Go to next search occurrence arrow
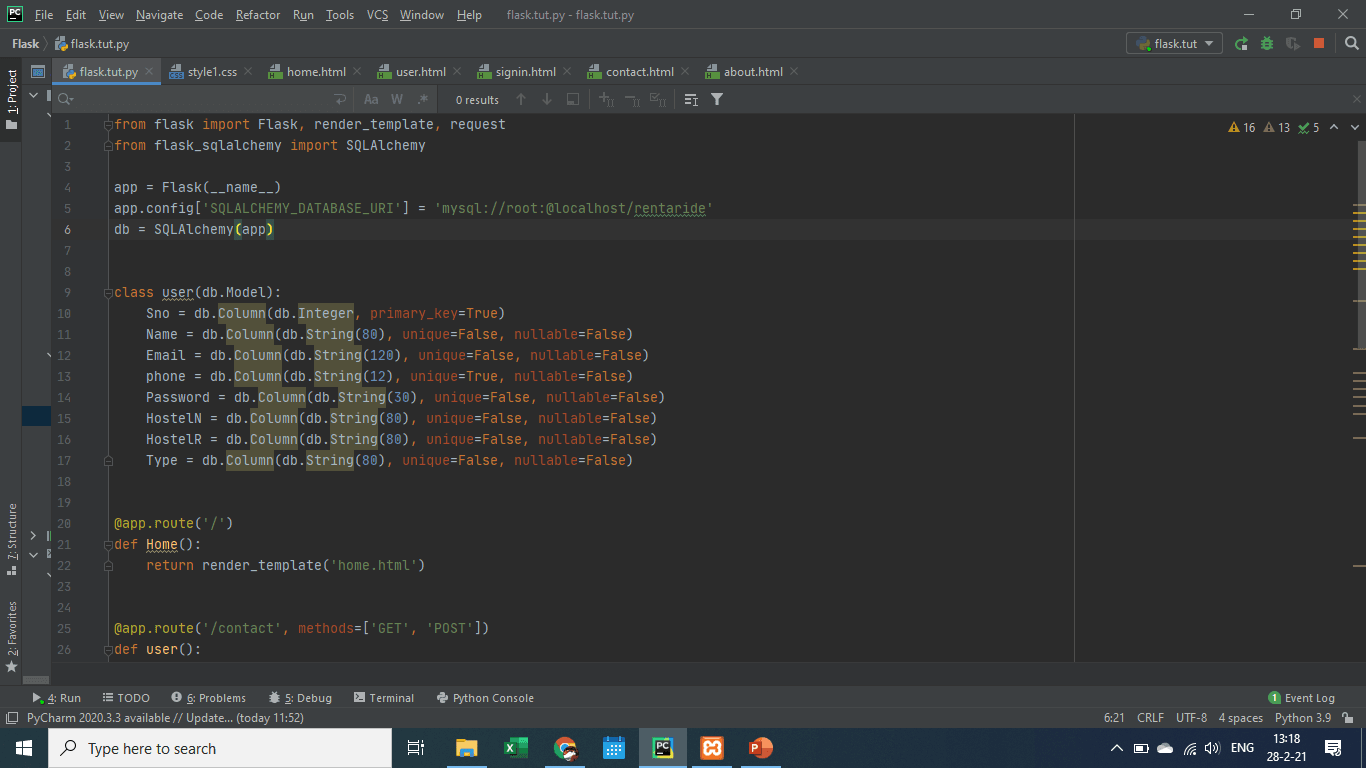This screenshot has height=768, width=1366. tap(546, 99)
